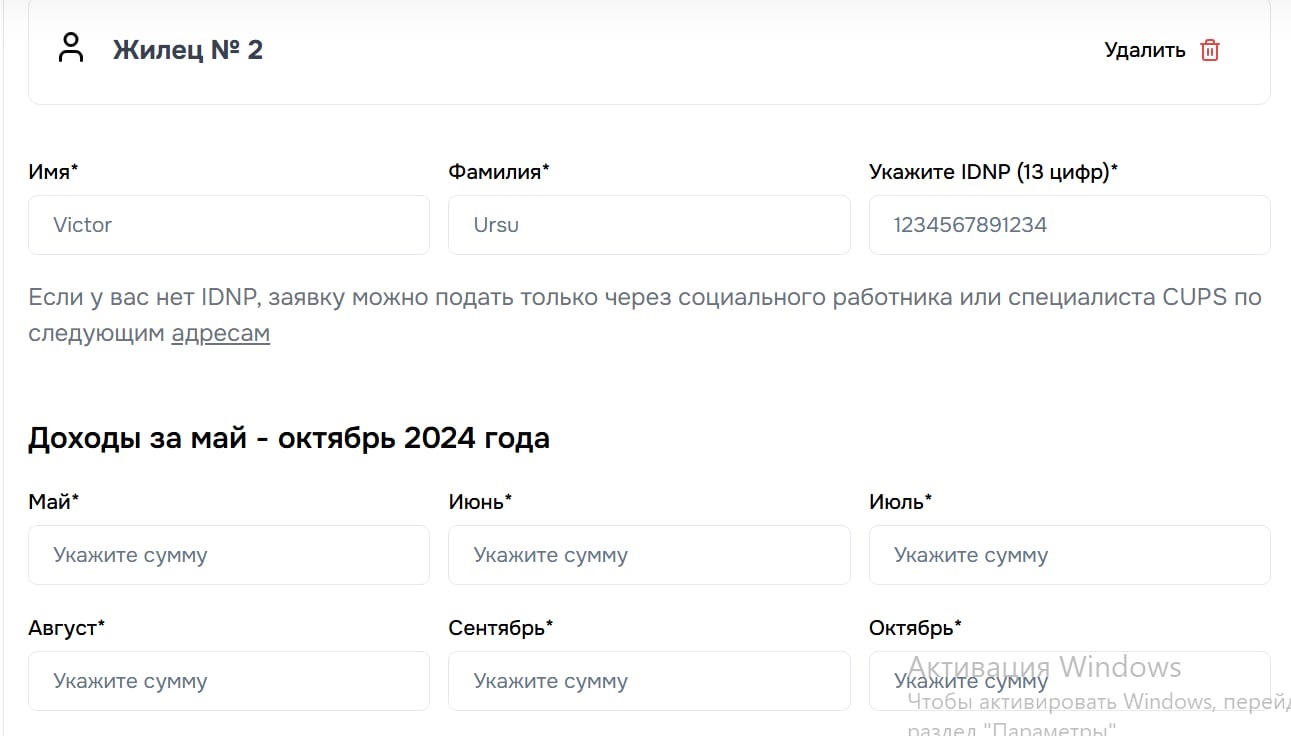Select the Фамилия field showing Ursu
This screenshot has width=1291, height=736.
coord(649,225)
